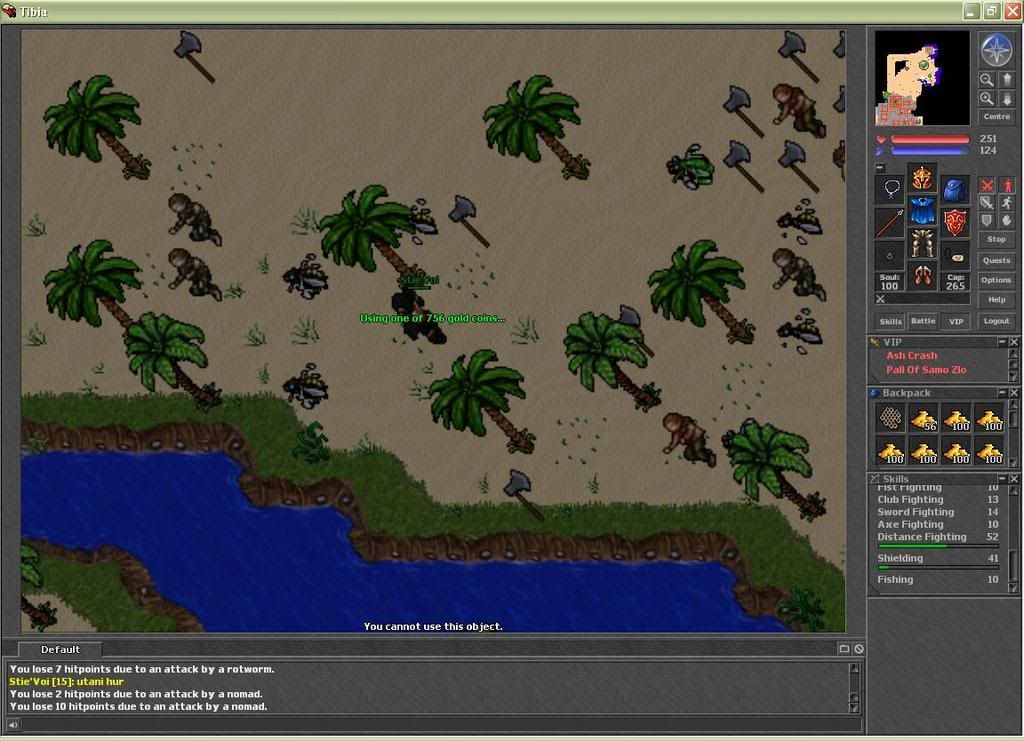
Task: Click the Fishing skill row
Action: click(938, 580)
